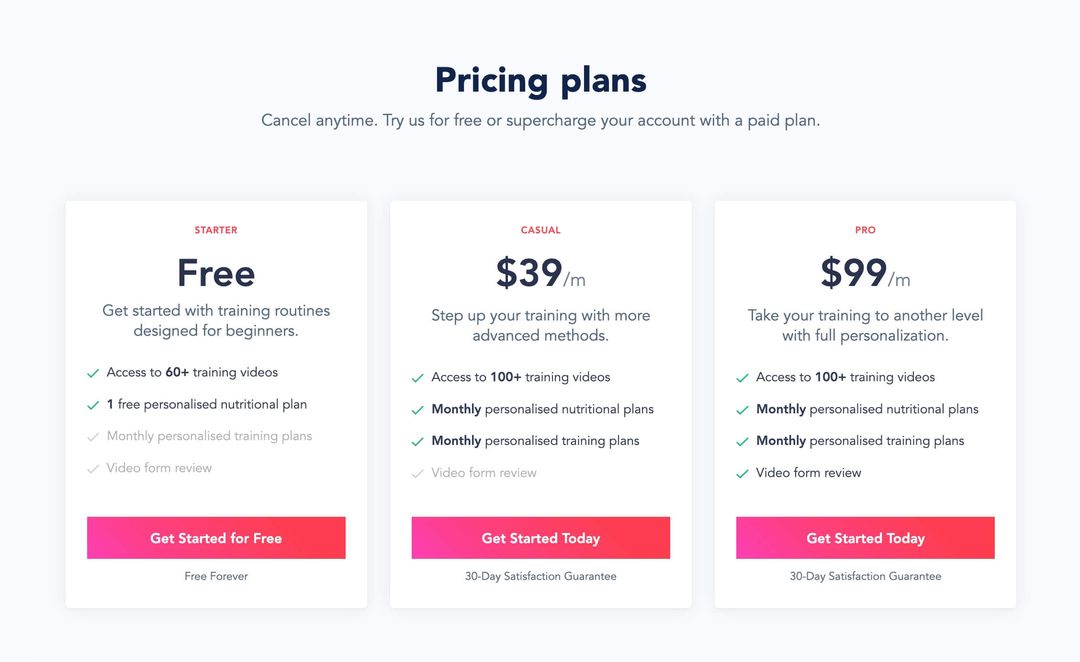Select the STARTER plan card

(216, 229)
